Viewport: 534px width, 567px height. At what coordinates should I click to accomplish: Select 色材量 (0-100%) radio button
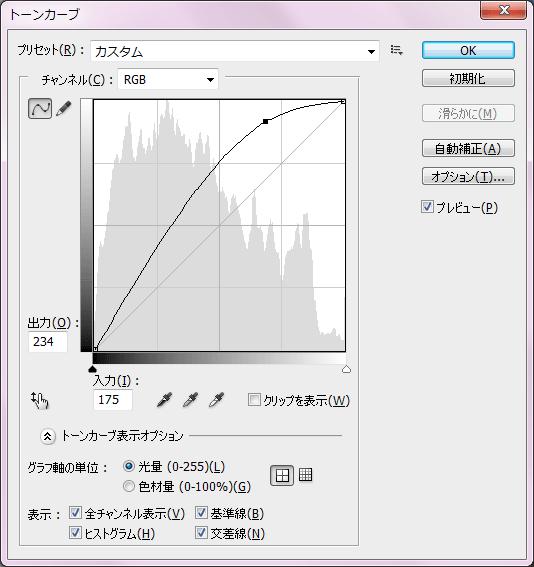point(129,486)
